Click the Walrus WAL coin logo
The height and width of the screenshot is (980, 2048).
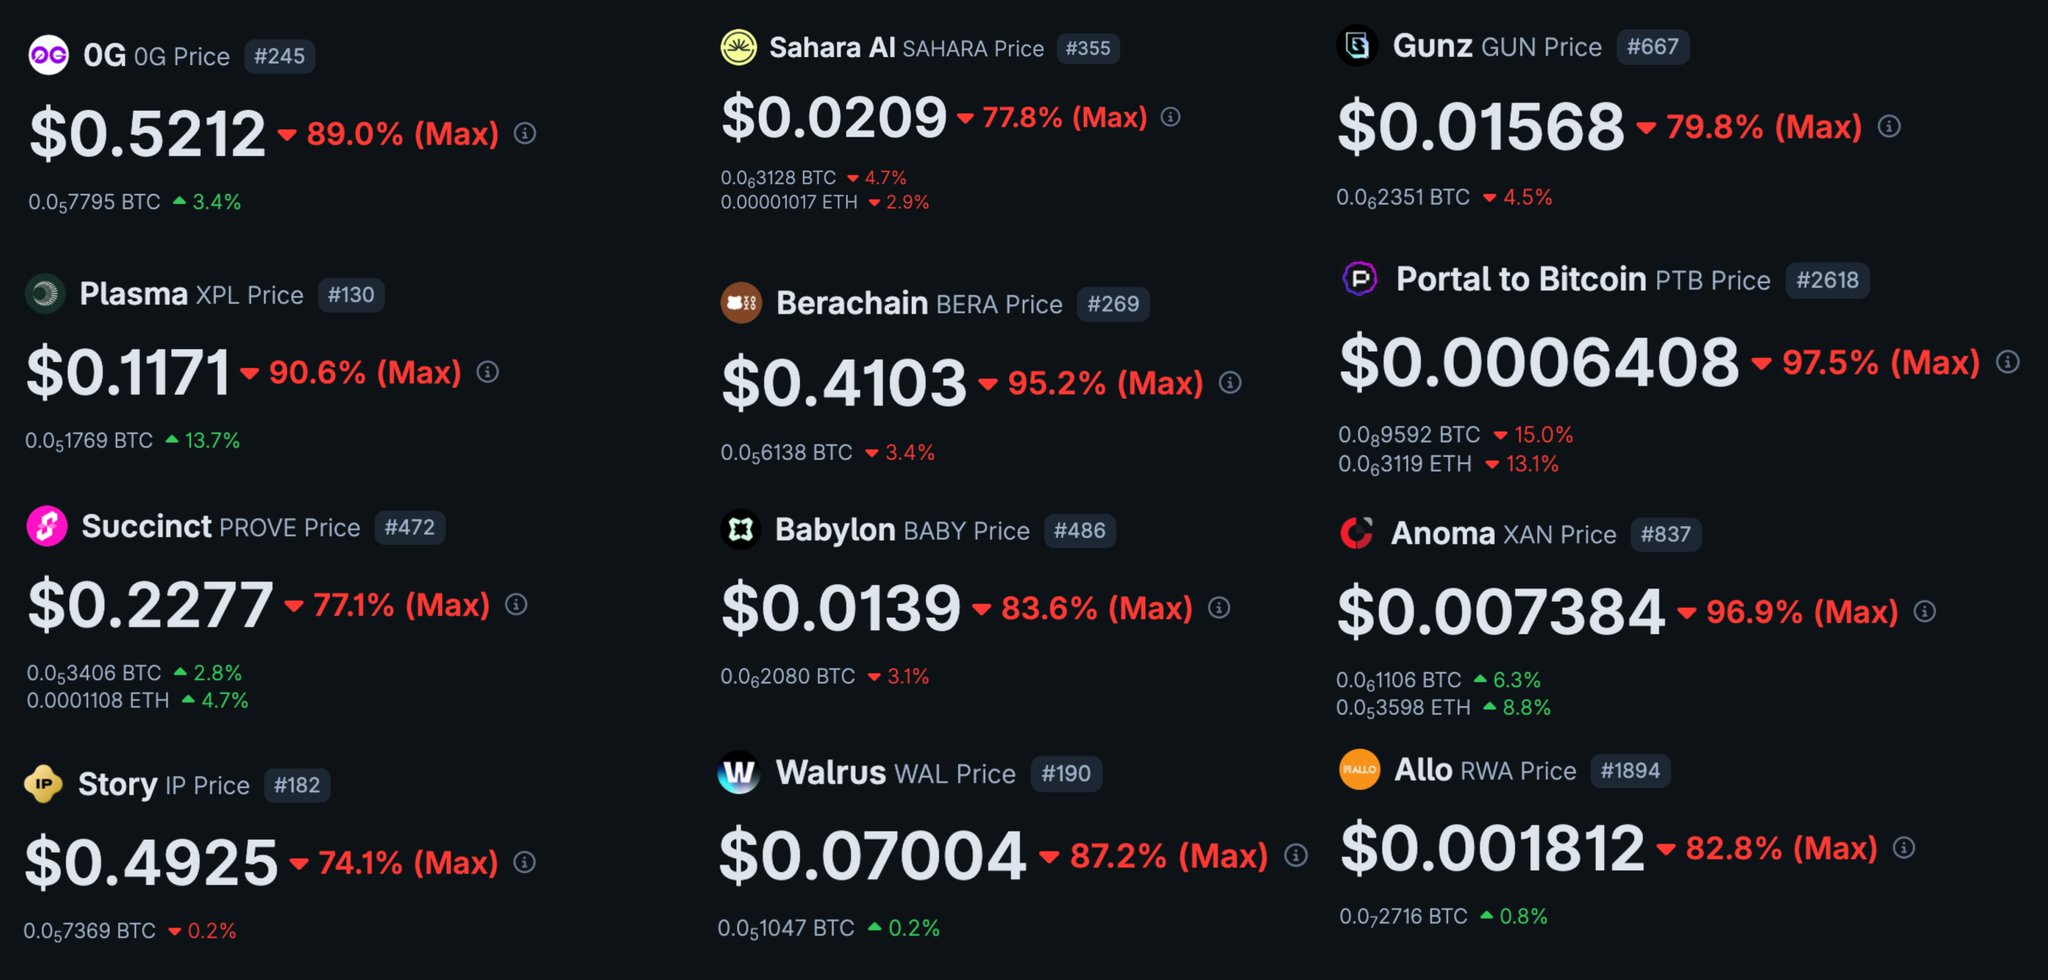tap(739, 773)
